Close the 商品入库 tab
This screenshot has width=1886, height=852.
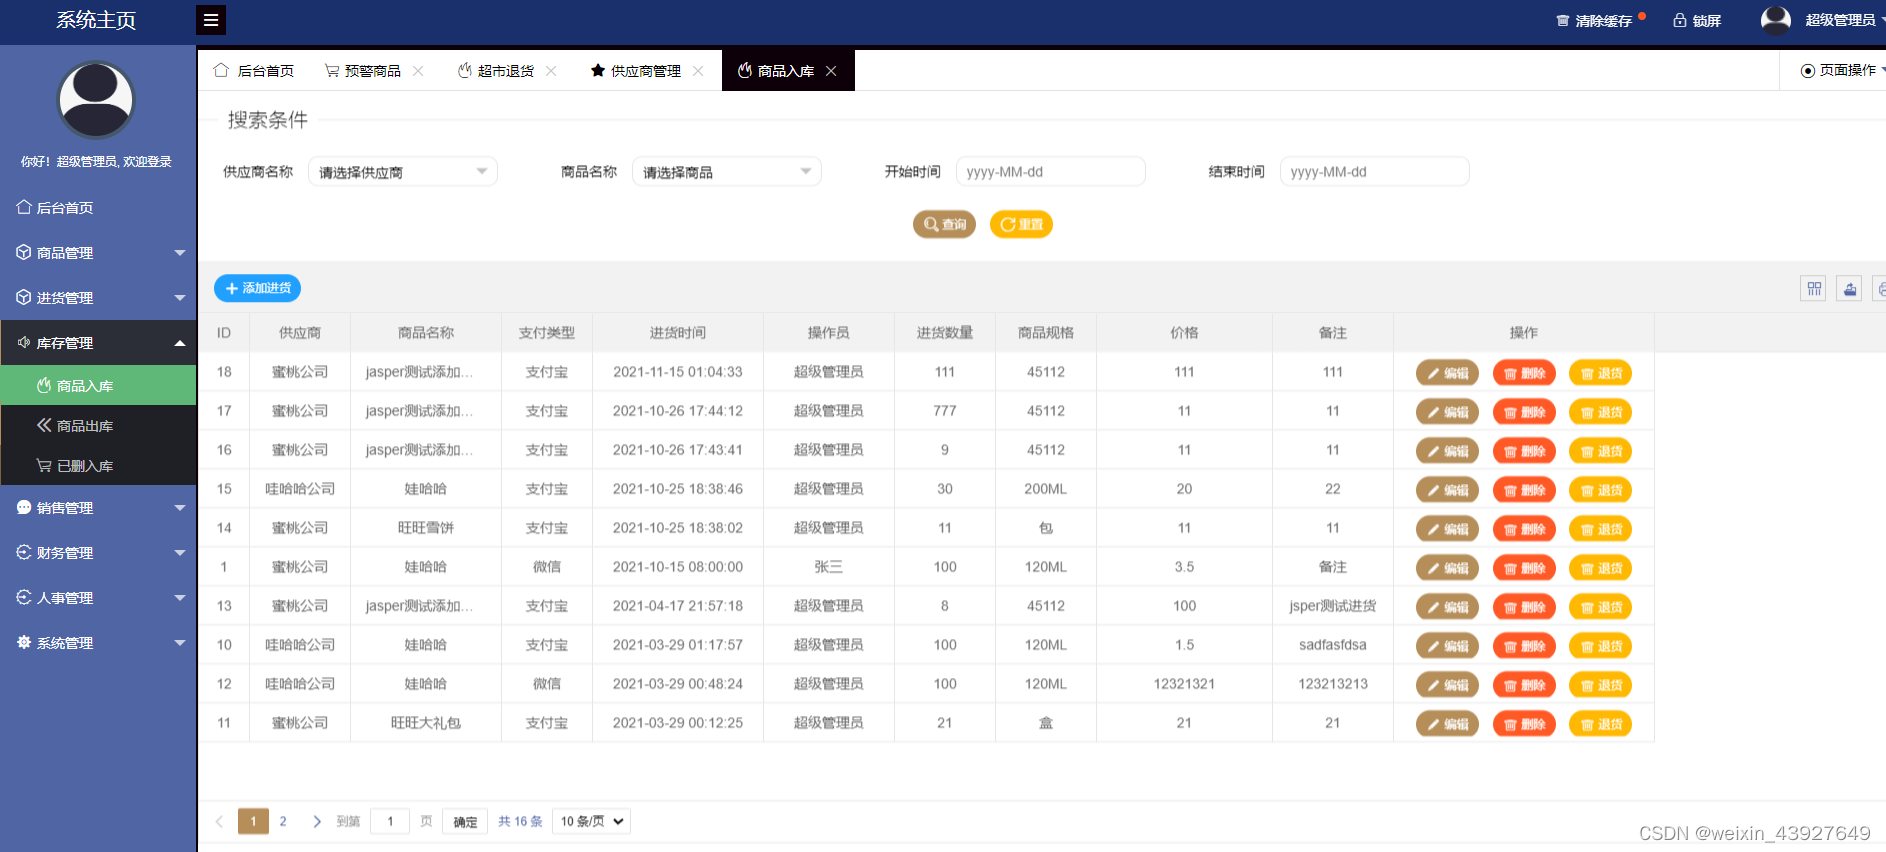click(x=831, y=71)
